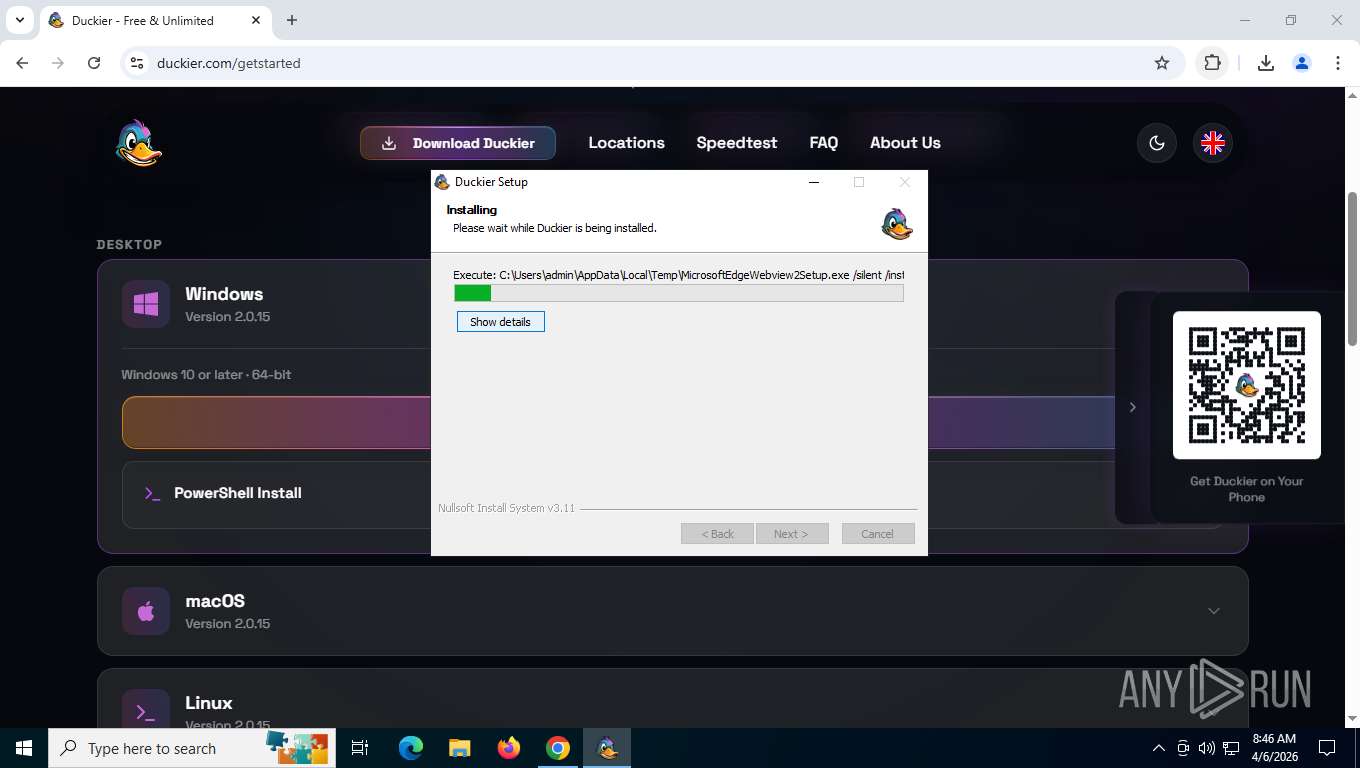Open the Locations page
The image size is (1360, 768).
[x=626, y=143]
